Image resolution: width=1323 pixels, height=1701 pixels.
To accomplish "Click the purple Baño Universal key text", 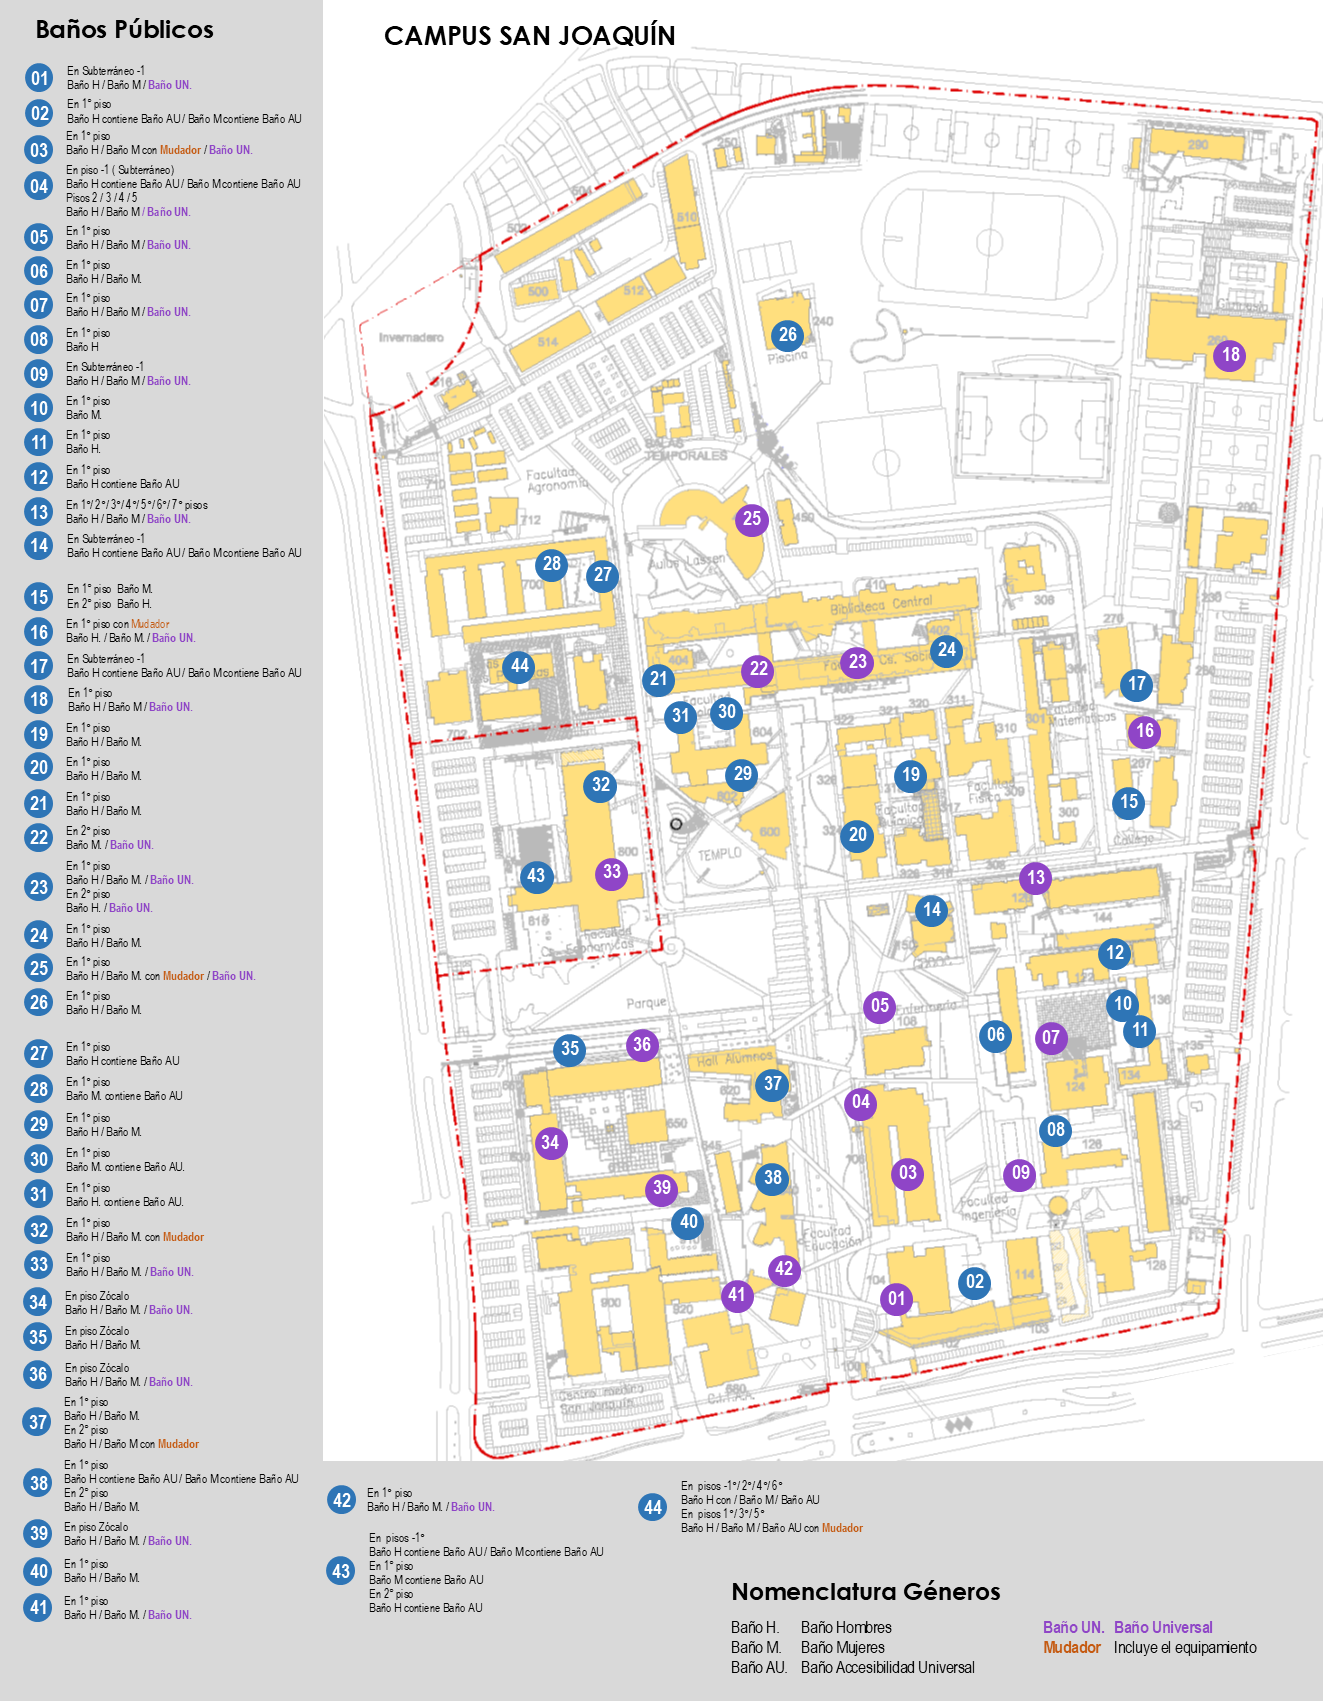I will pyautogui.click(x=1163, y=1627).
